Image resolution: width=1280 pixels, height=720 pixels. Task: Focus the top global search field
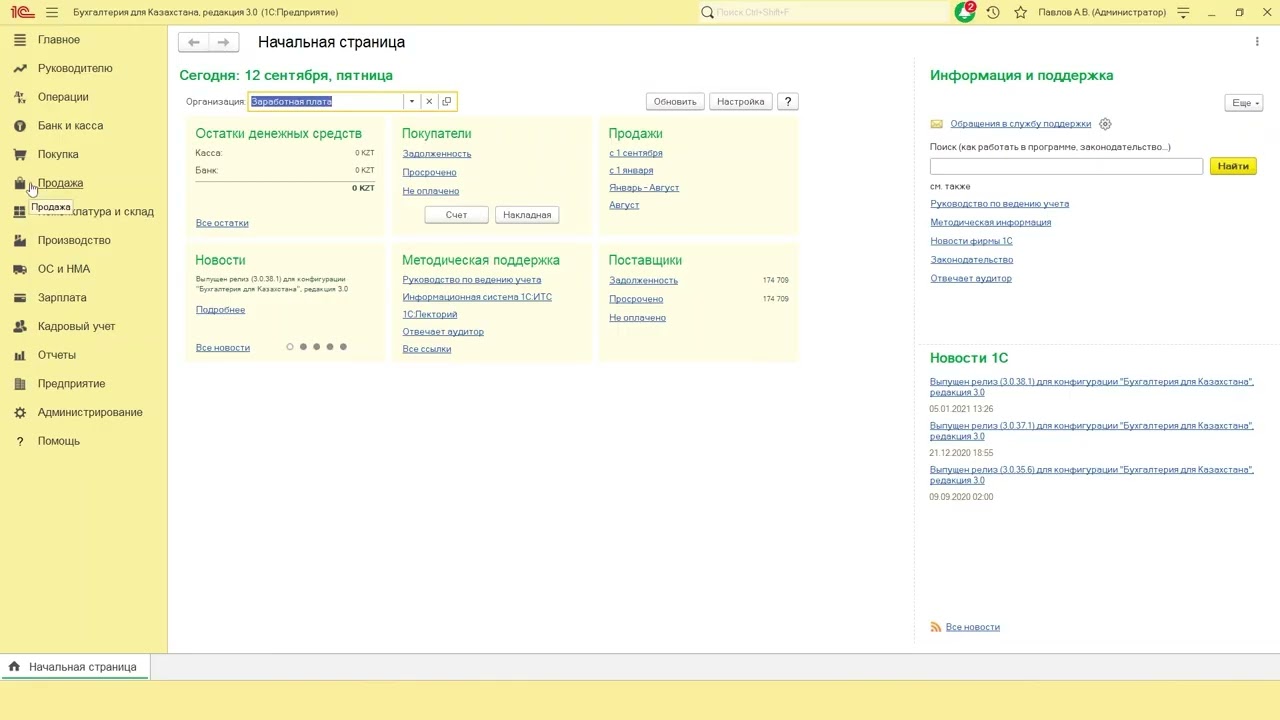pyautogui.click(x=830, y=12)
